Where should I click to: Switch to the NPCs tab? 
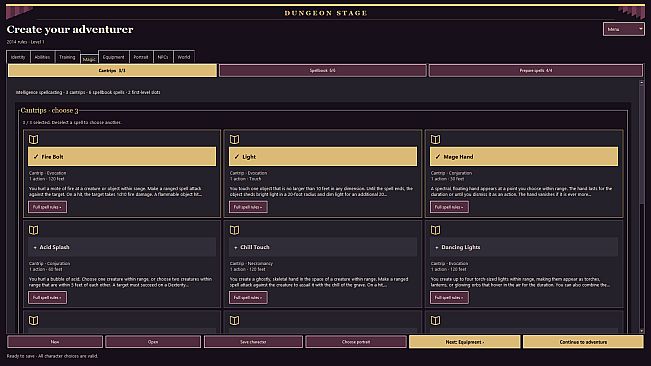pos(163,57)
